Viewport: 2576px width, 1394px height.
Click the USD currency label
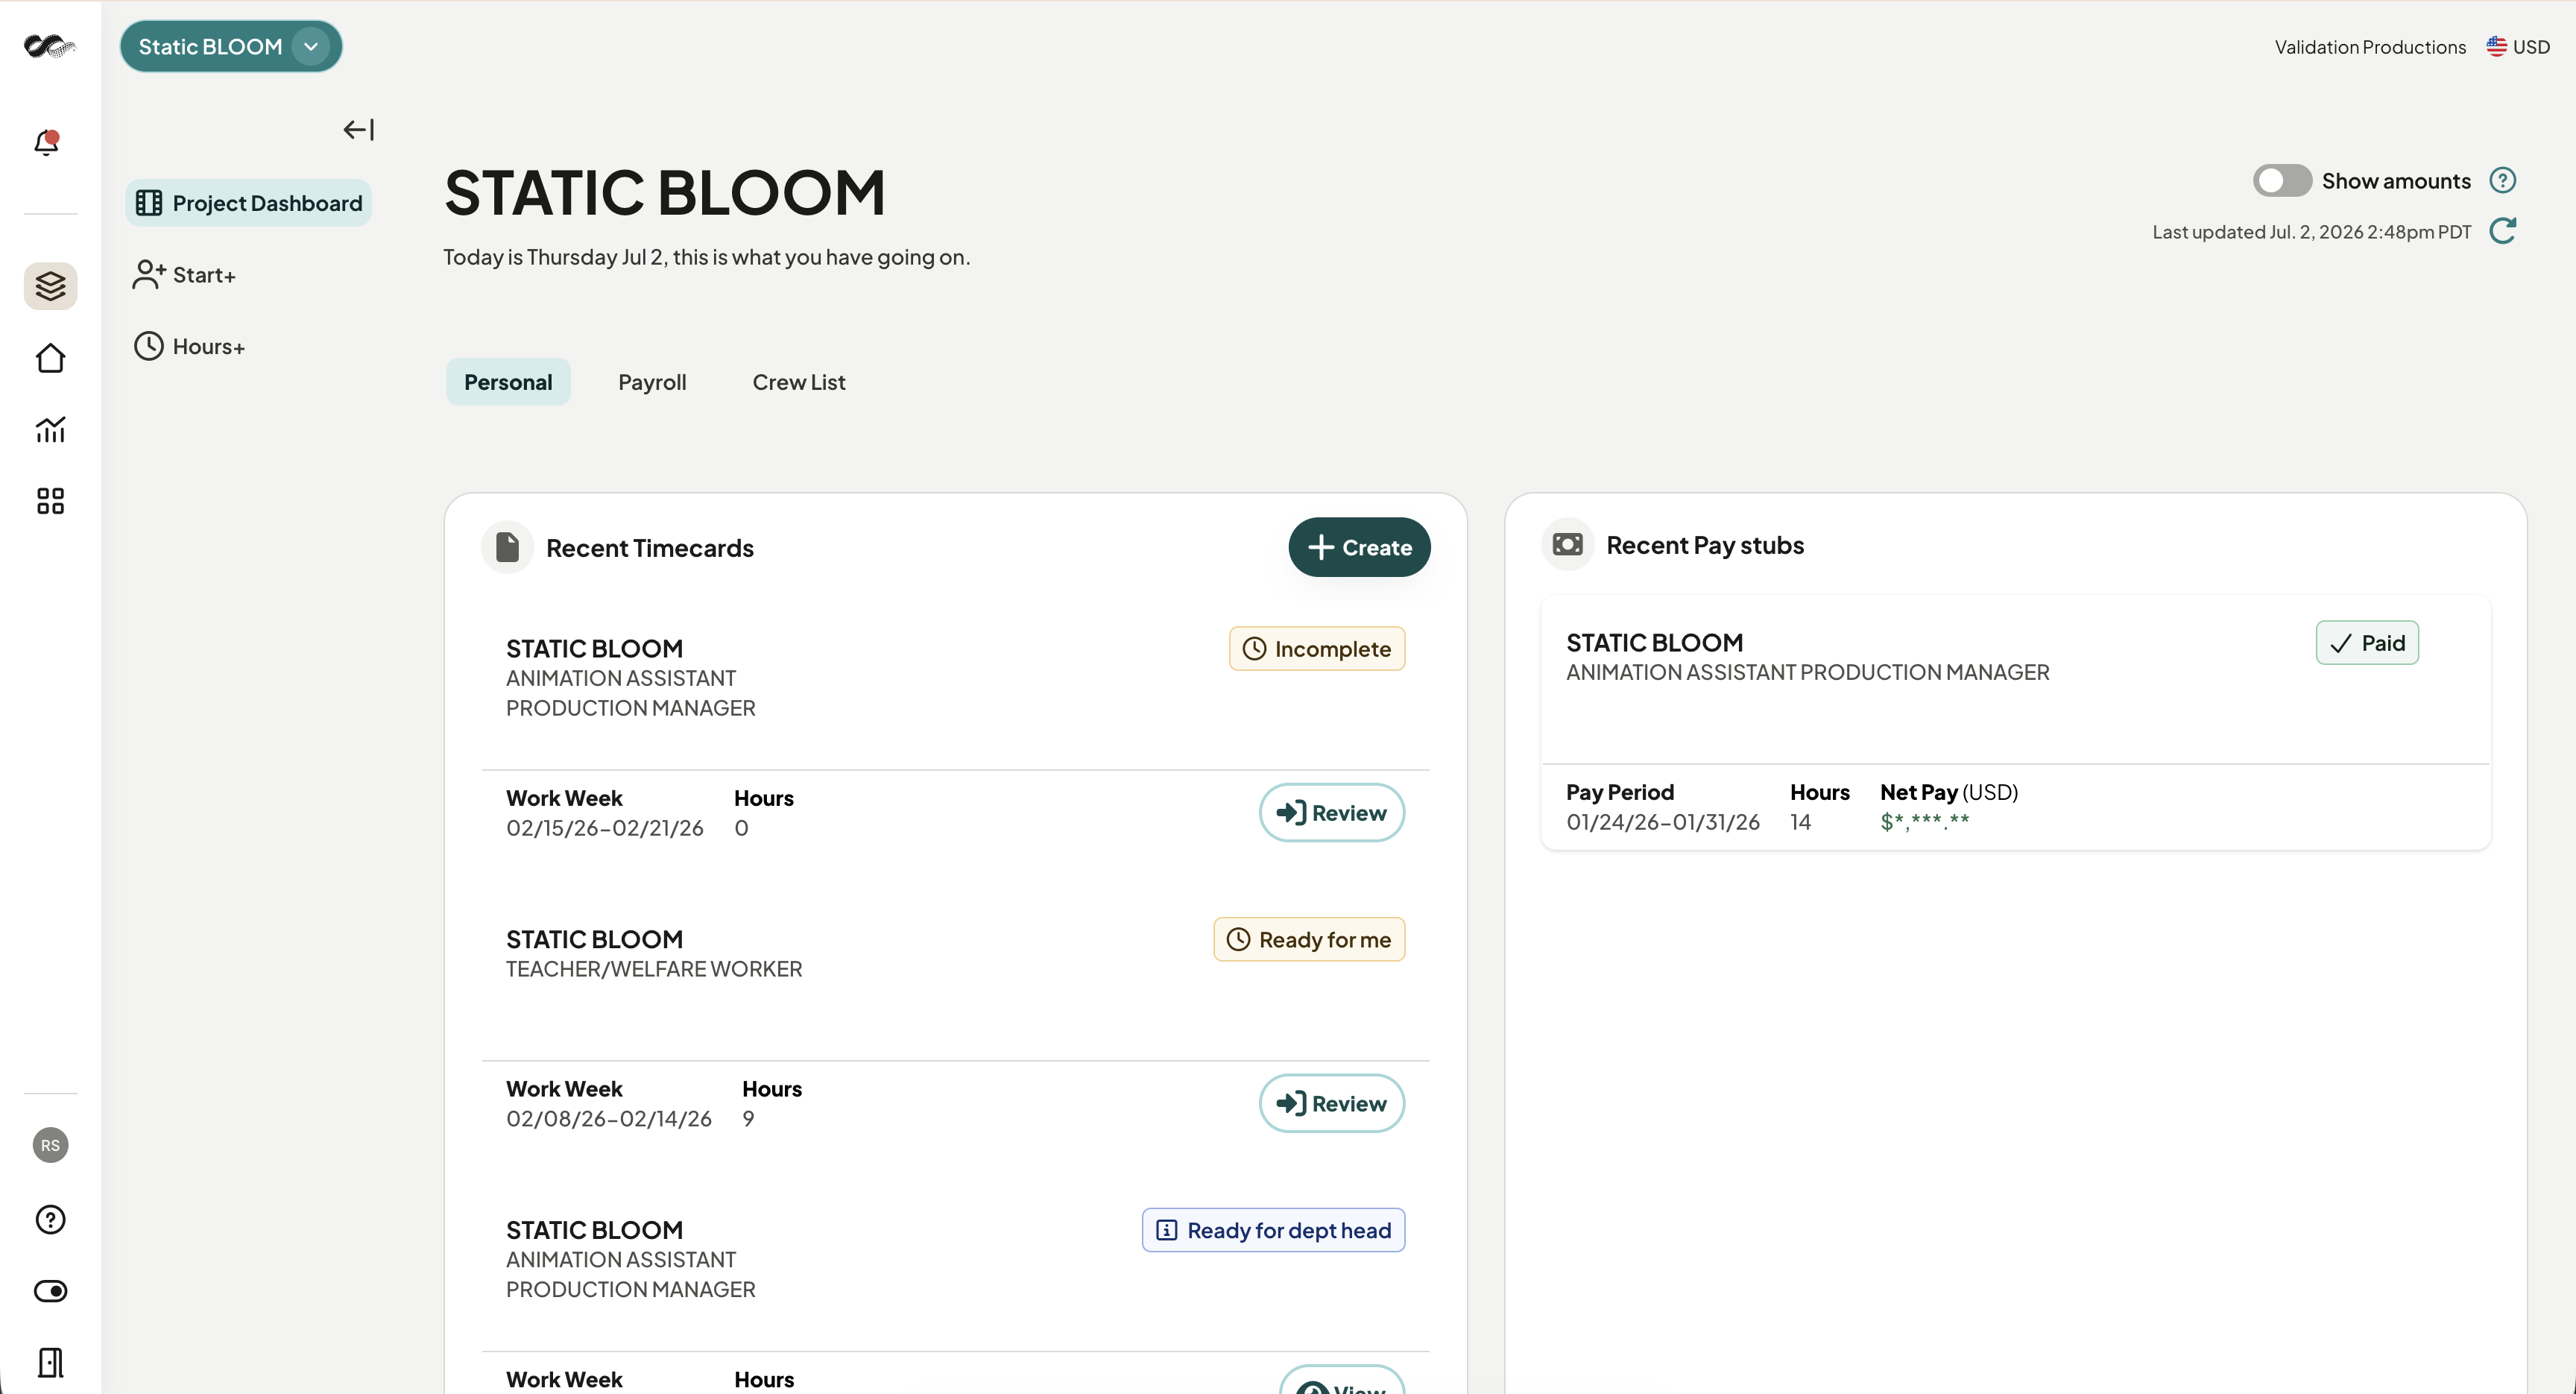click(2531, 47)
